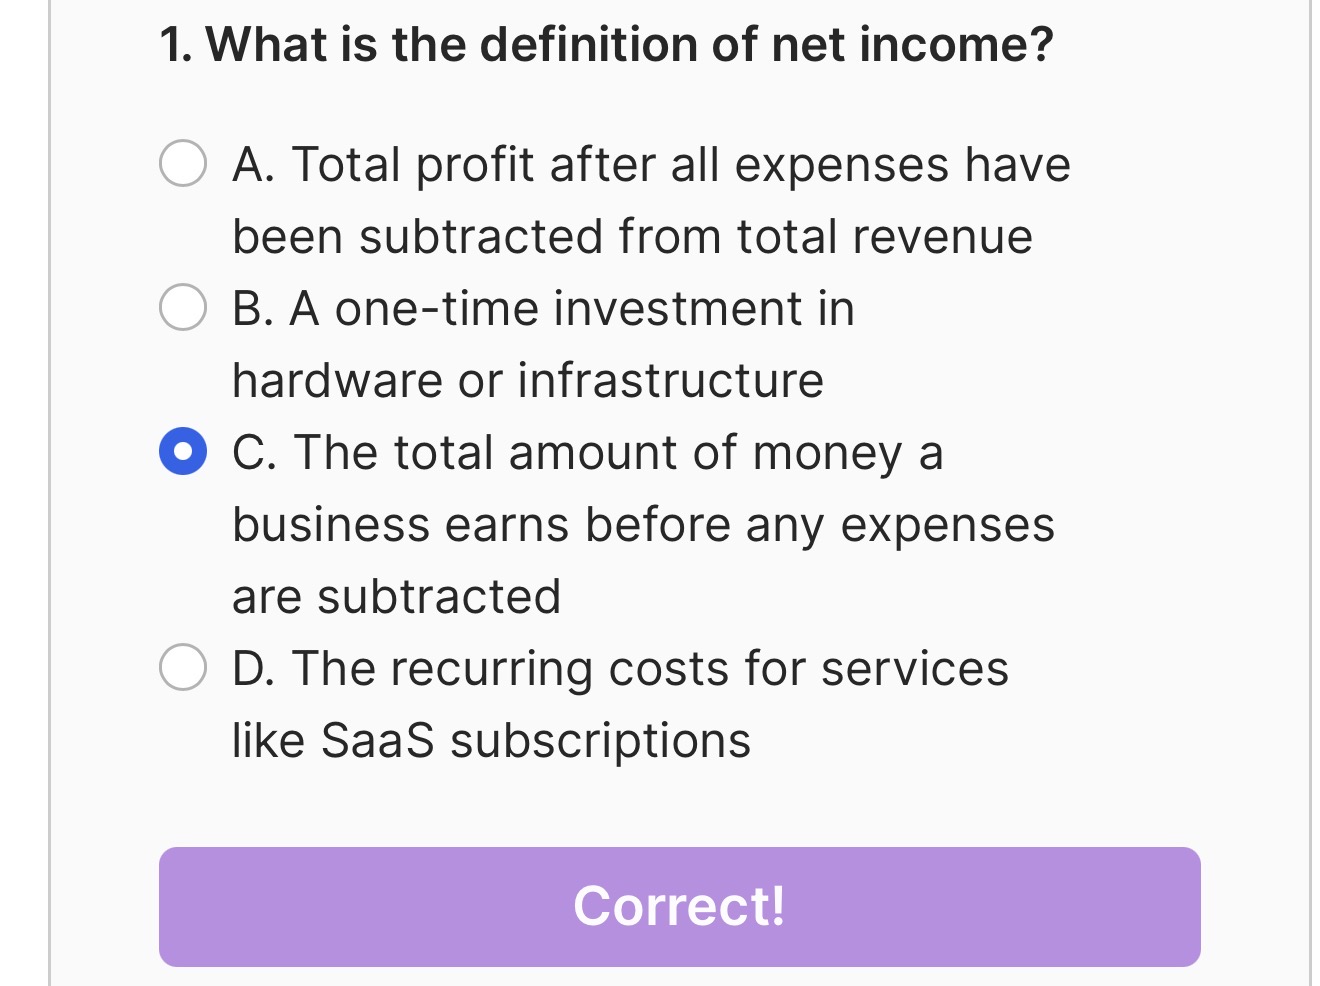
Task: Click "B. A one-time investment in" label
Action: 543,308
